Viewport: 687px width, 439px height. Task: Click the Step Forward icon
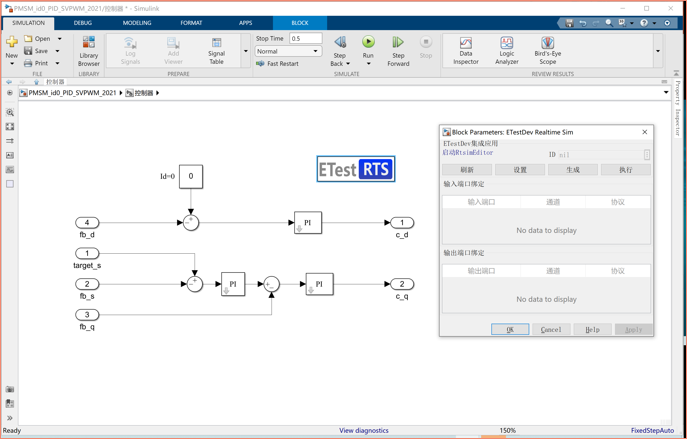coord(398,43)
